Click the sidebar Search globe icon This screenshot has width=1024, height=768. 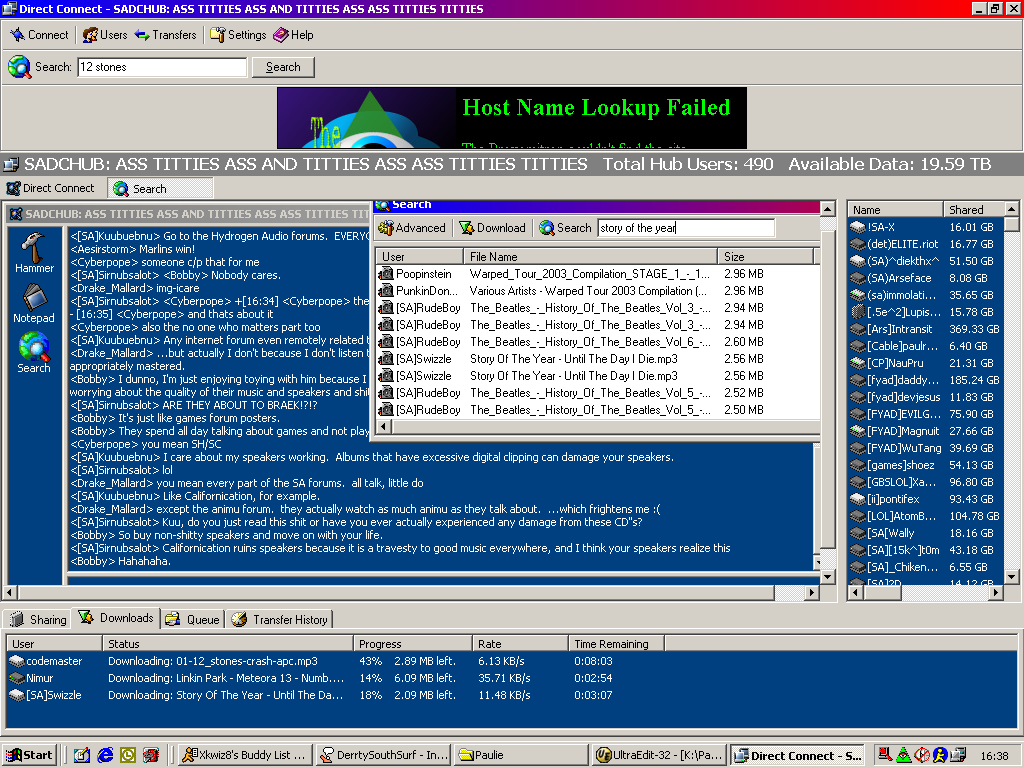(34, 352)
